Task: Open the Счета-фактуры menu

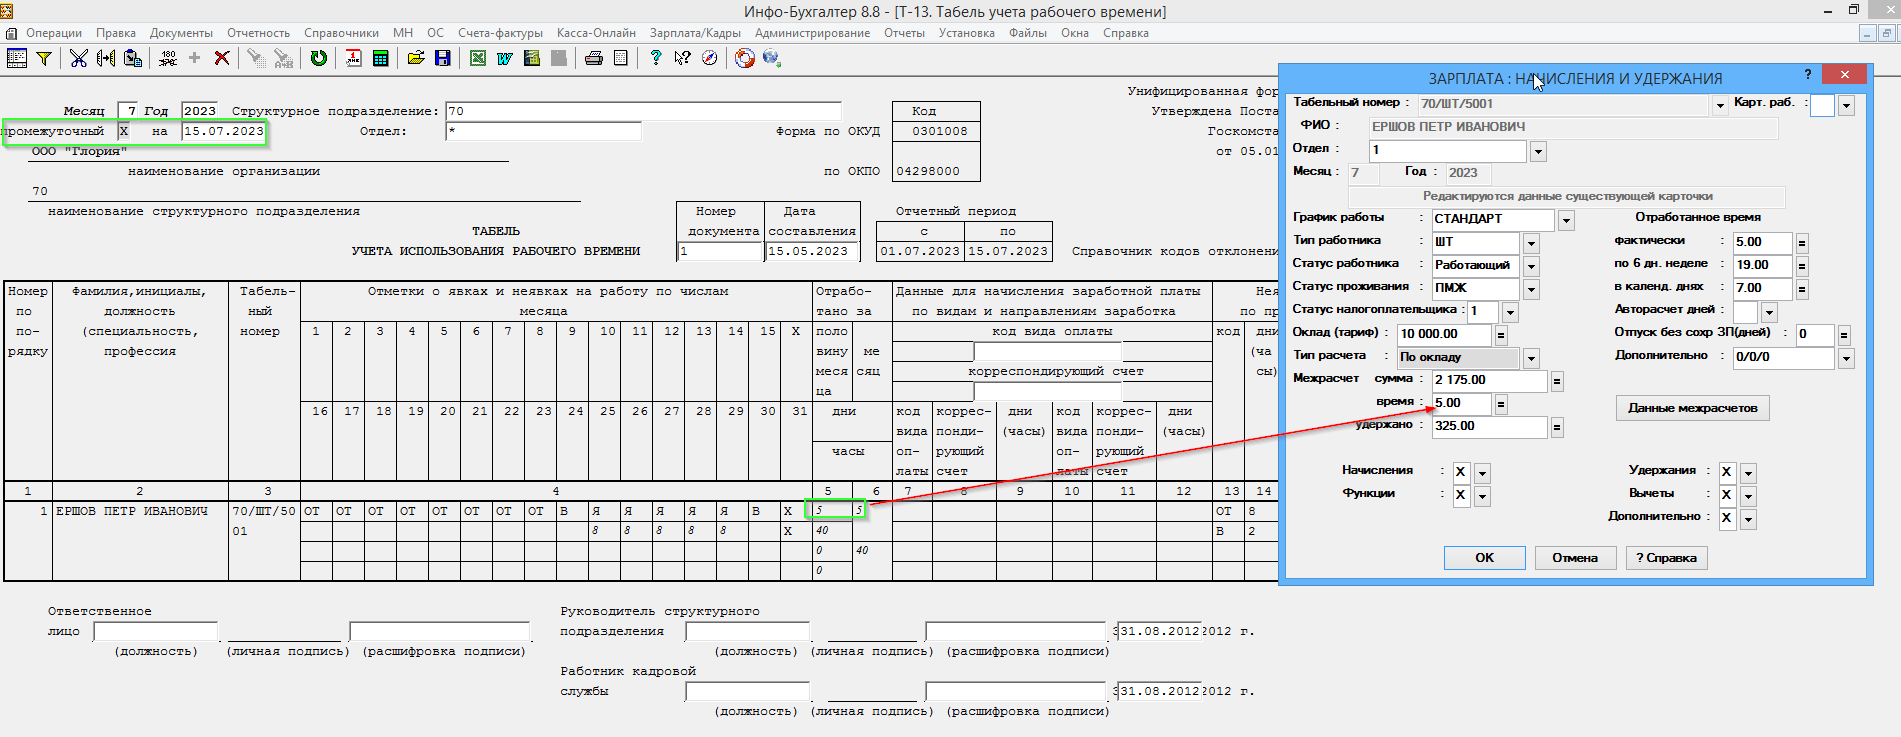Action: [x=500, y=33]
